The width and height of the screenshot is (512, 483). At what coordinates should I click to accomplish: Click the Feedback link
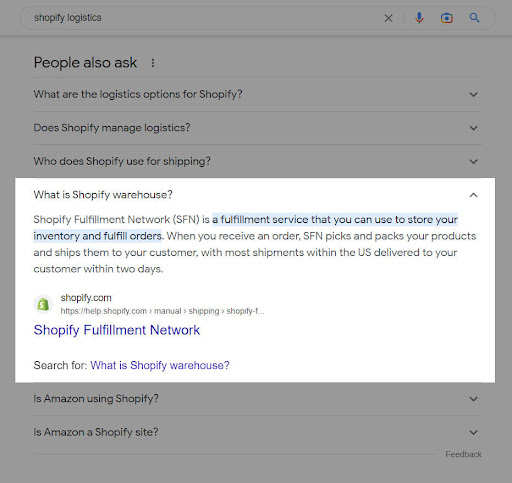pyautogui.click(x=463, y=454)
